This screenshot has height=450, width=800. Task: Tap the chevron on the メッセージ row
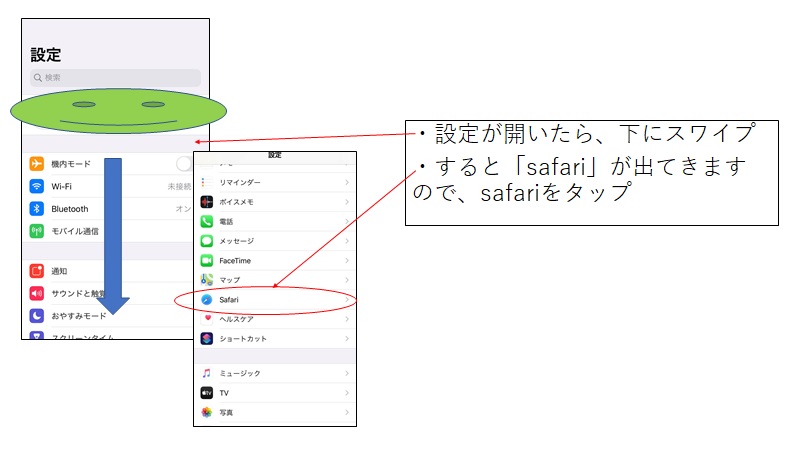(347, 241)
